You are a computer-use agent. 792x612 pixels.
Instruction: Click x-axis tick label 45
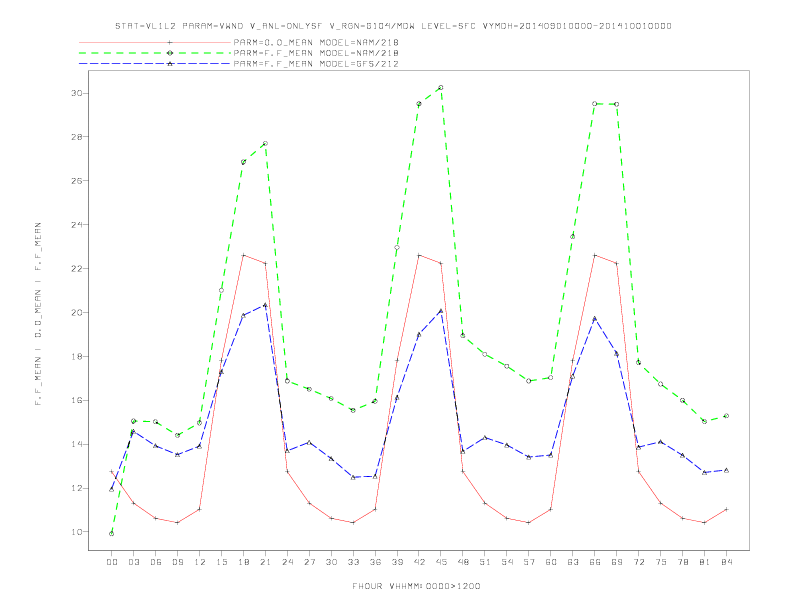click(441, 562)
